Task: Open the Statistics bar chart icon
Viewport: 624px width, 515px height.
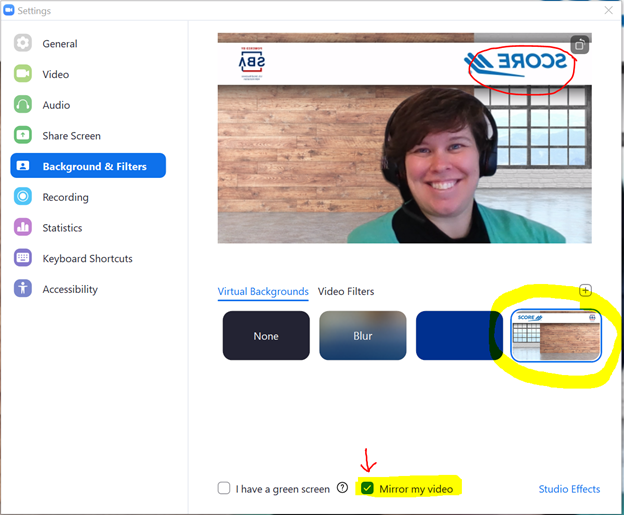Action: coord(23,227)
